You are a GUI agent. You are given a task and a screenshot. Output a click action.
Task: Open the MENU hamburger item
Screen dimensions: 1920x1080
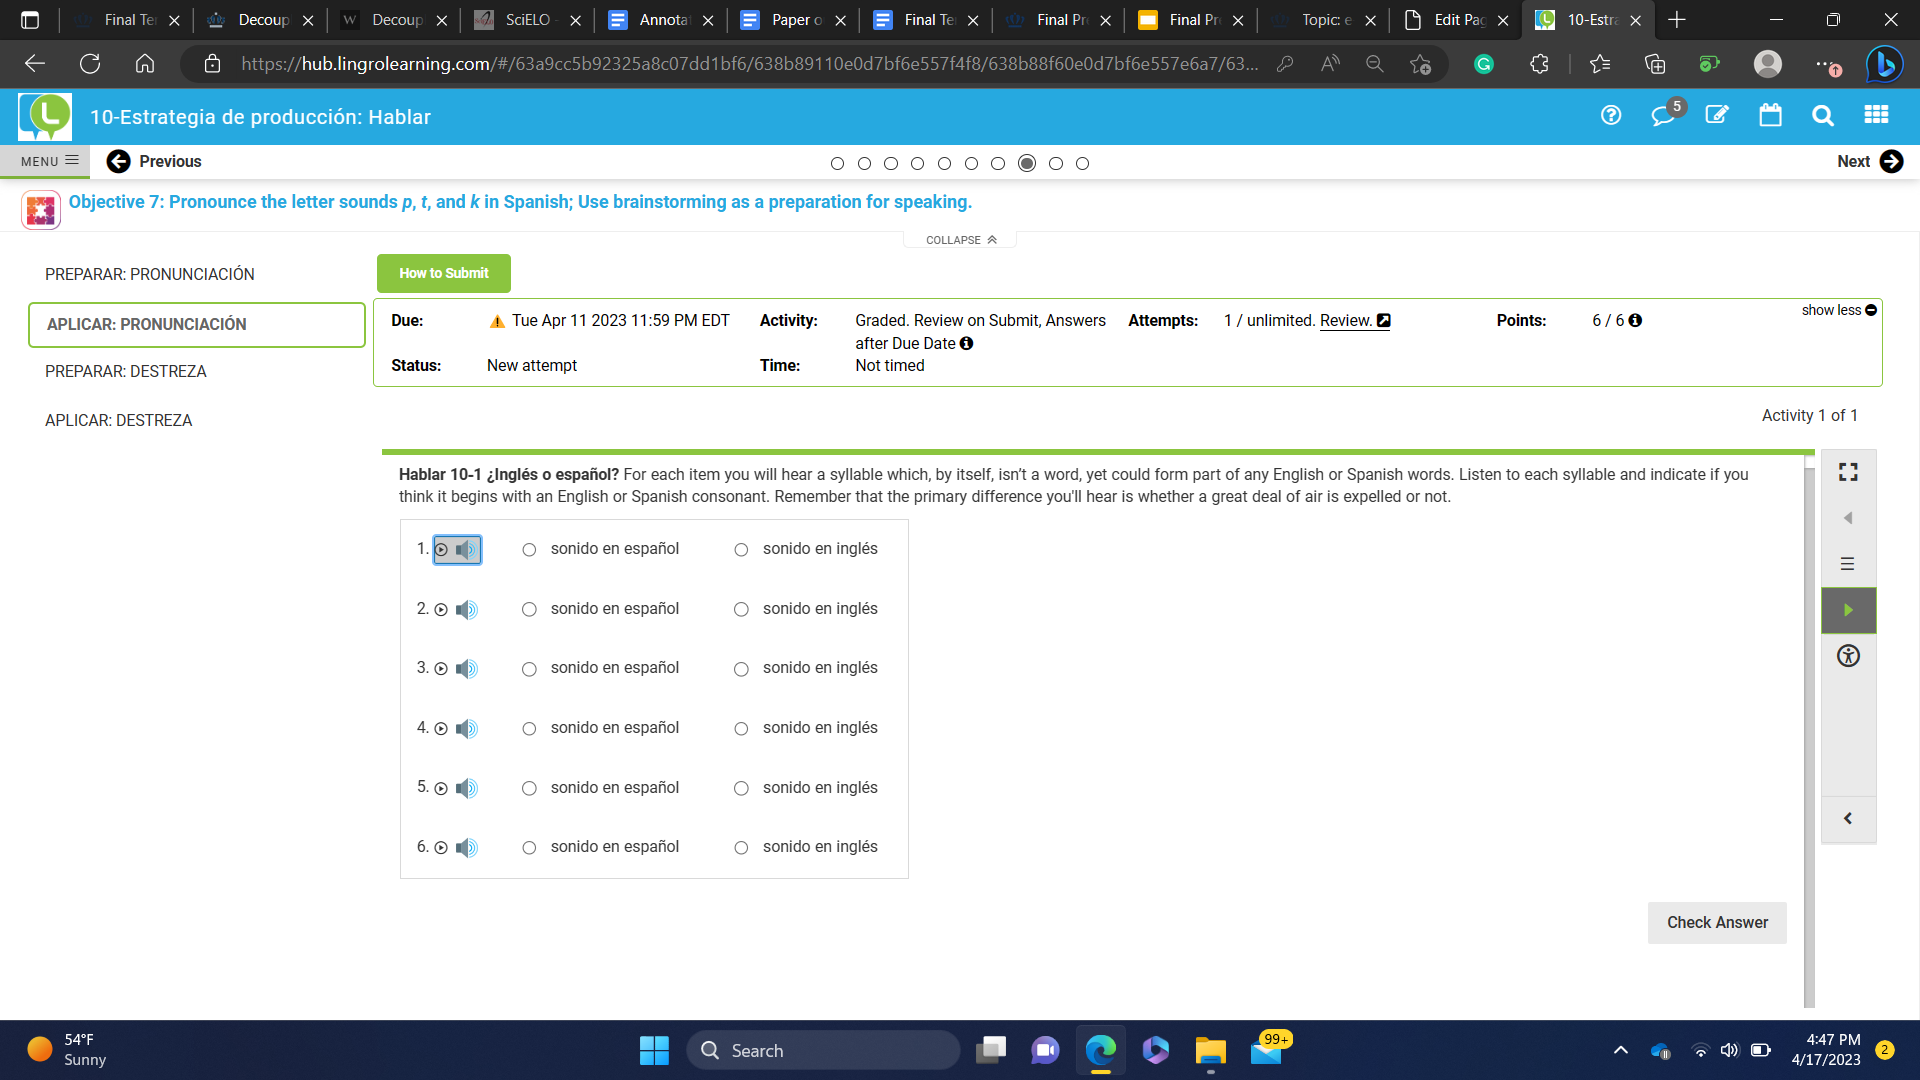click(x=49, y=161)
